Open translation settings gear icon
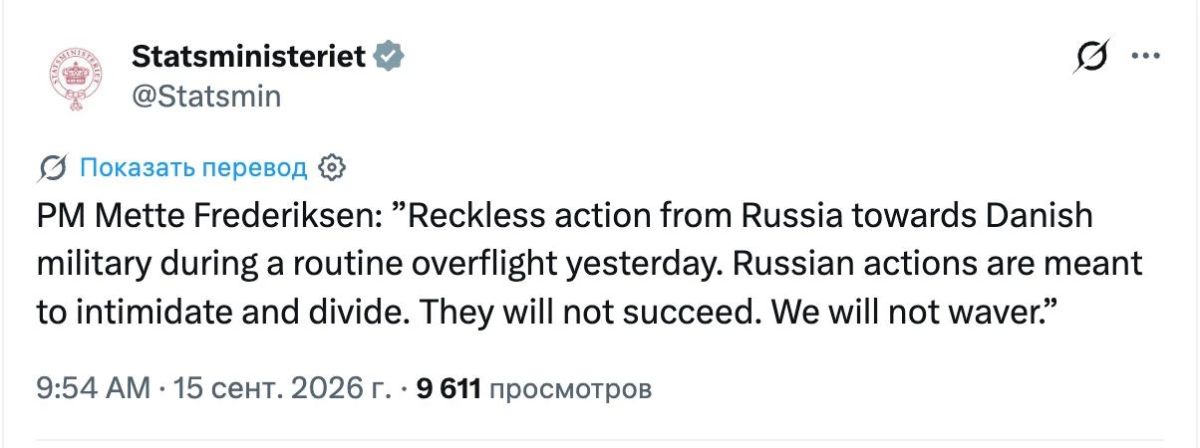Screen dimensions: 1200x448 [x=331, y=168]
